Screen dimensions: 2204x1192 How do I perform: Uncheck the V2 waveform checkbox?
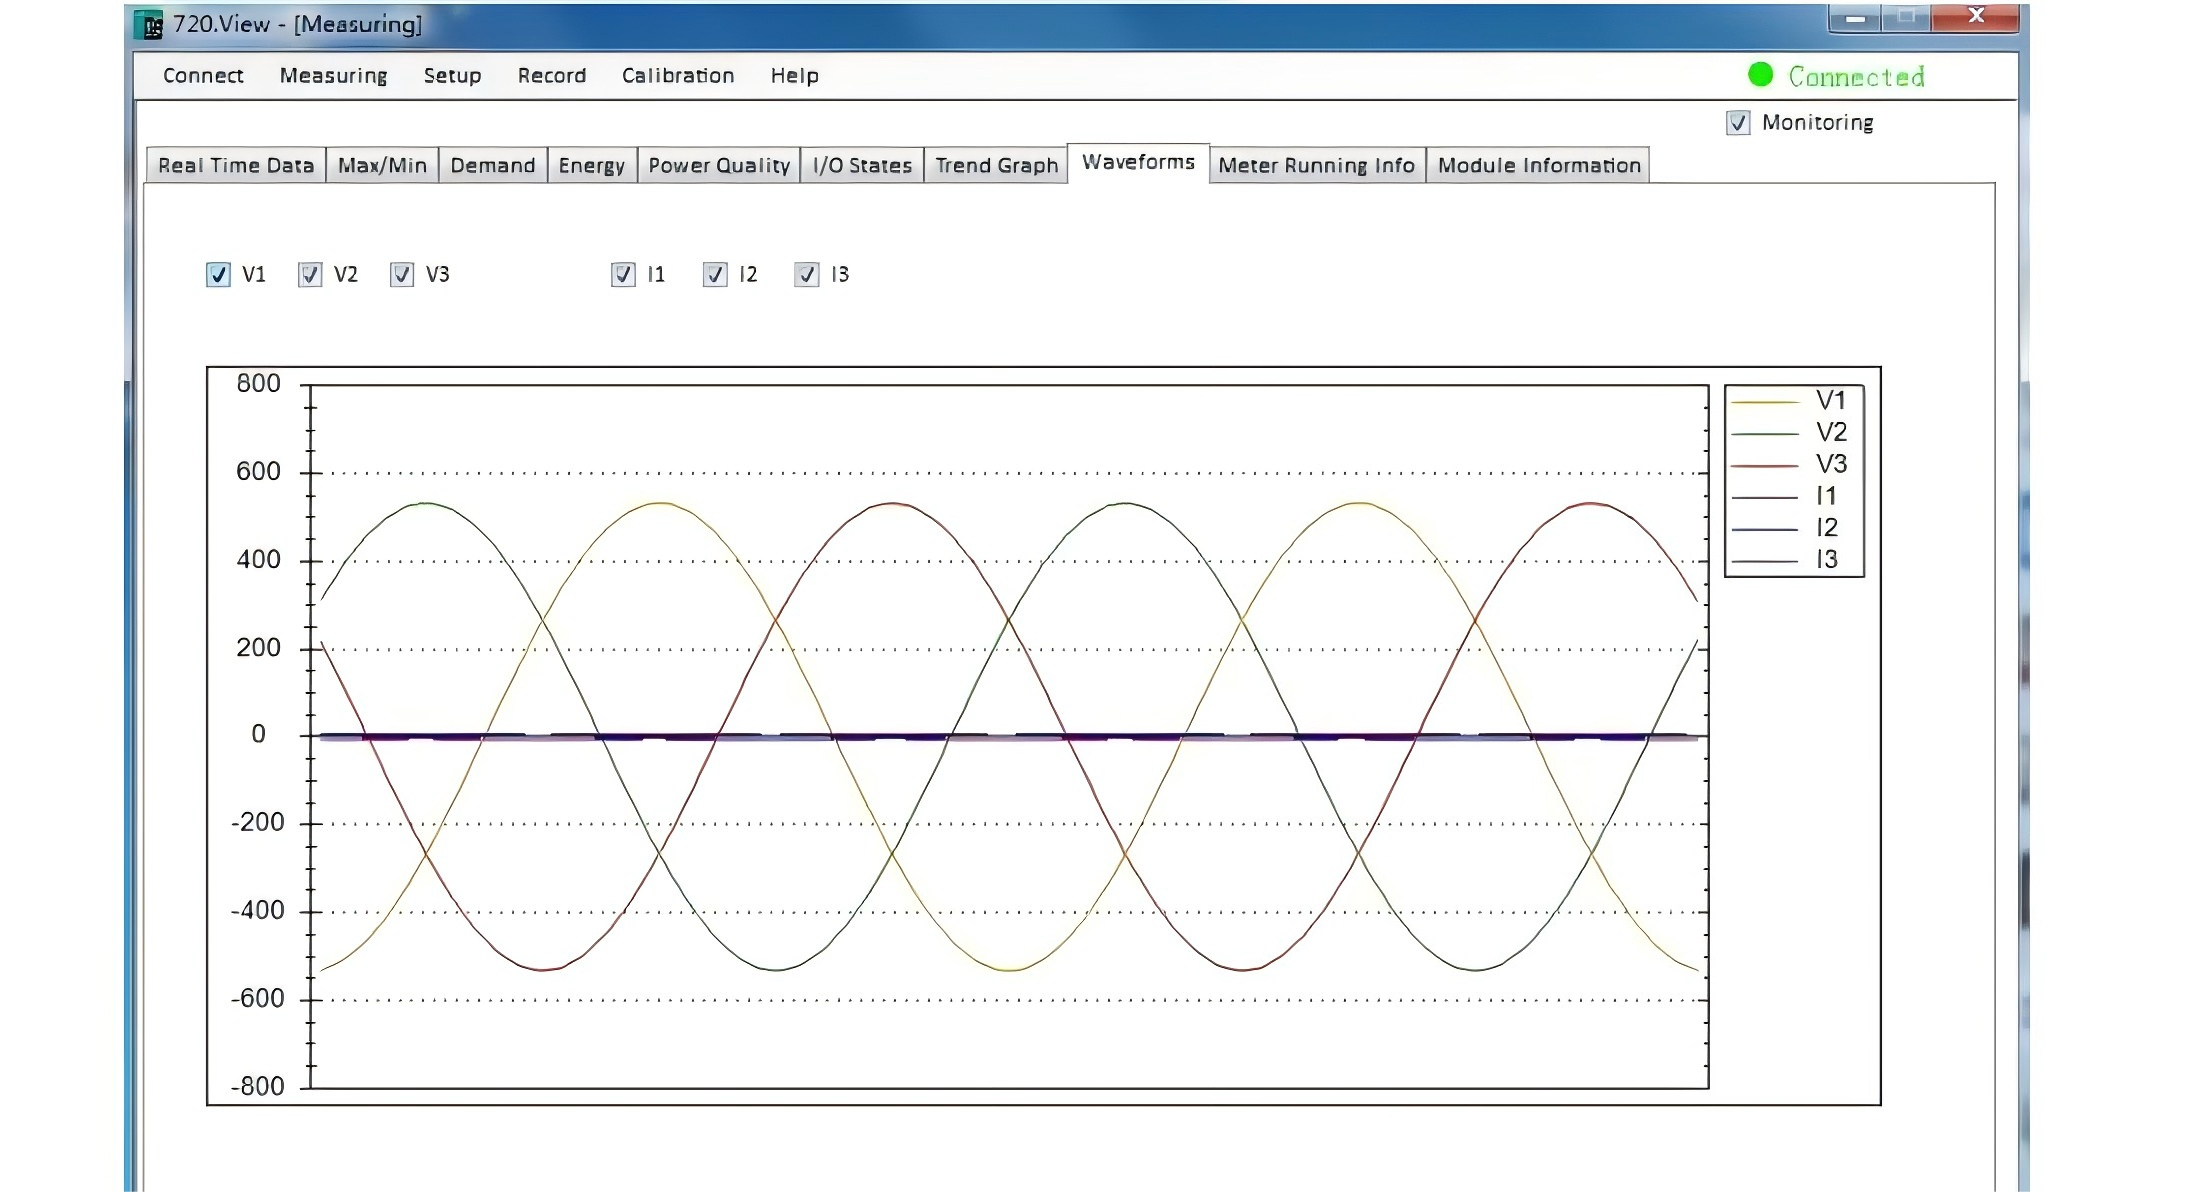coord(310,275)
